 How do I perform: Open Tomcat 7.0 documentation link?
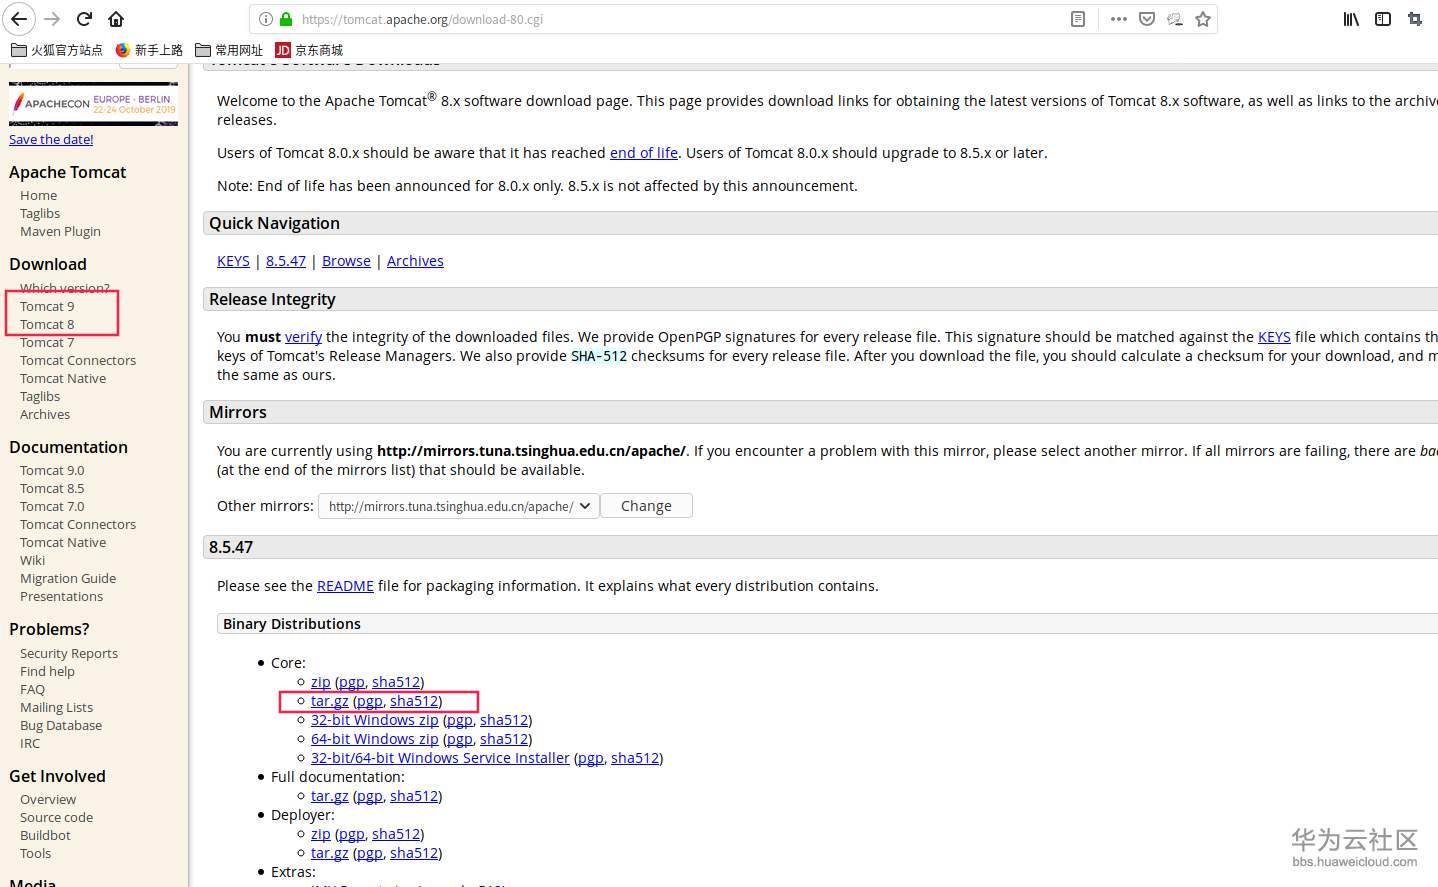52,507
